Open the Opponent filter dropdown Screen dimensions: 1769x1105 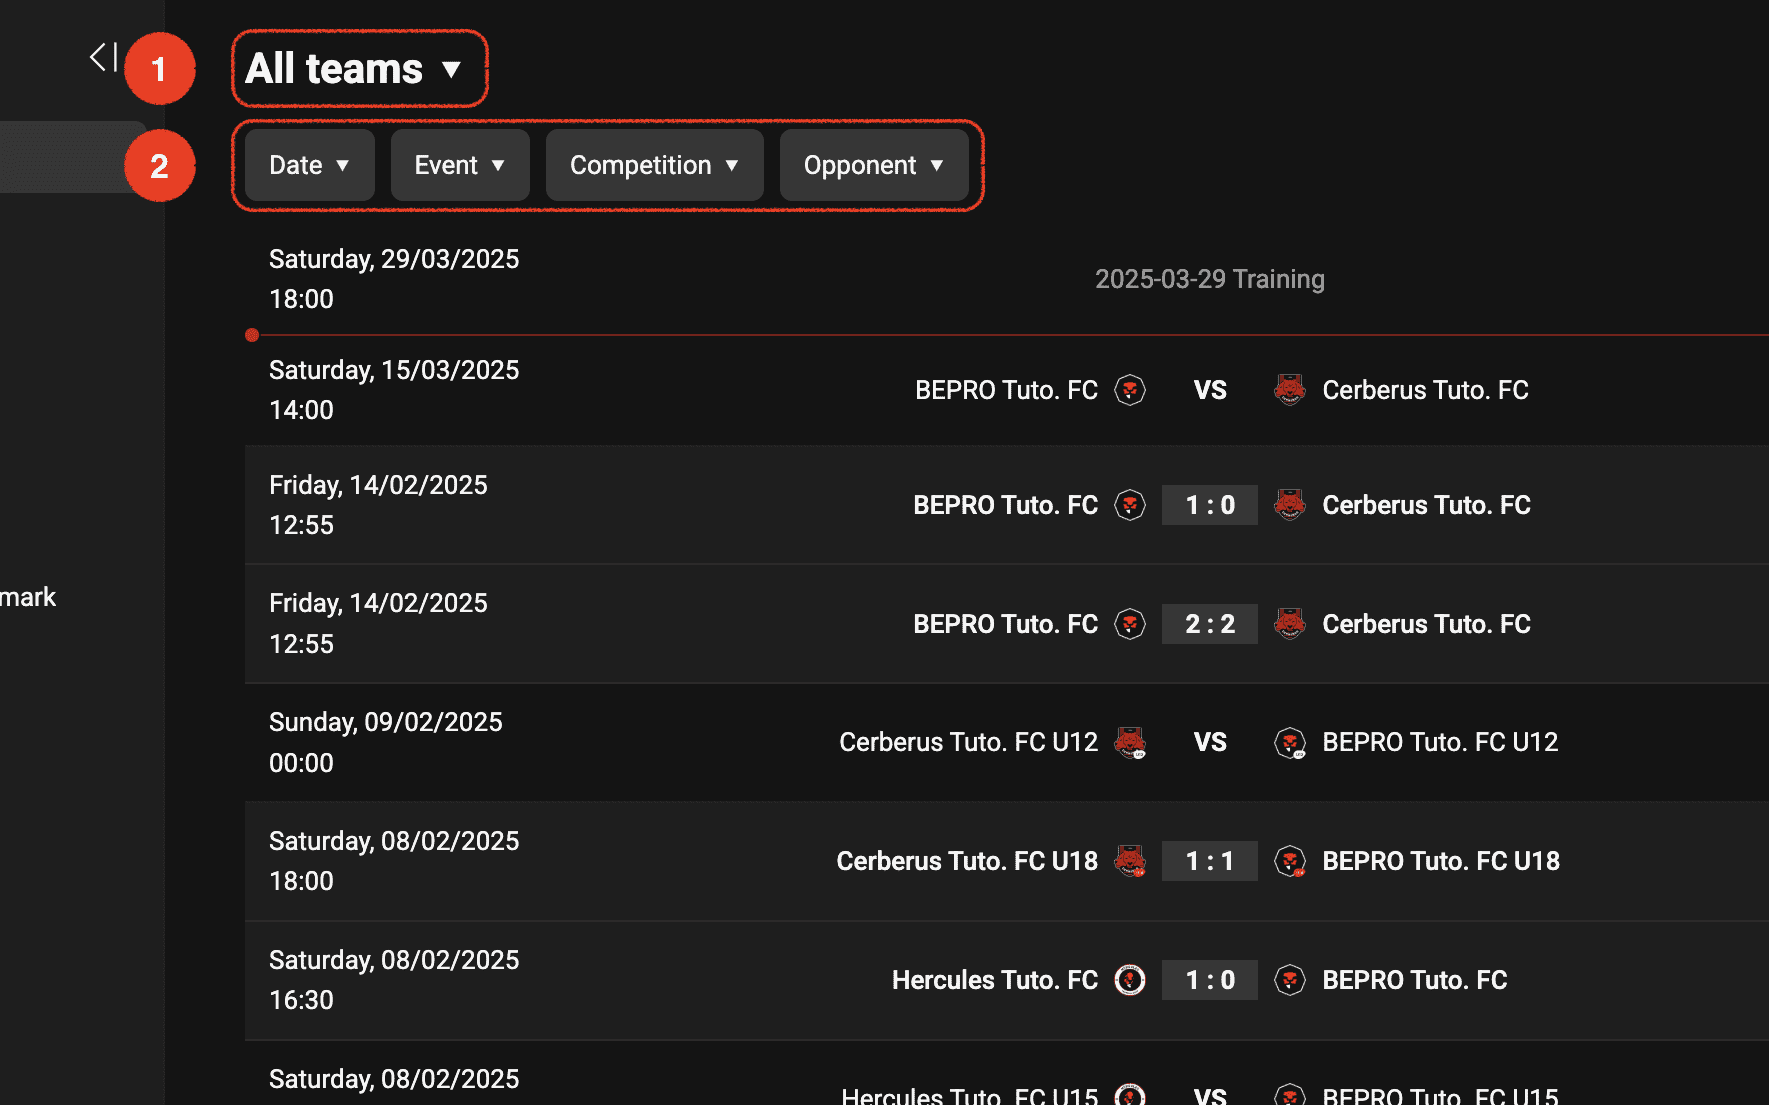[874, 165]
